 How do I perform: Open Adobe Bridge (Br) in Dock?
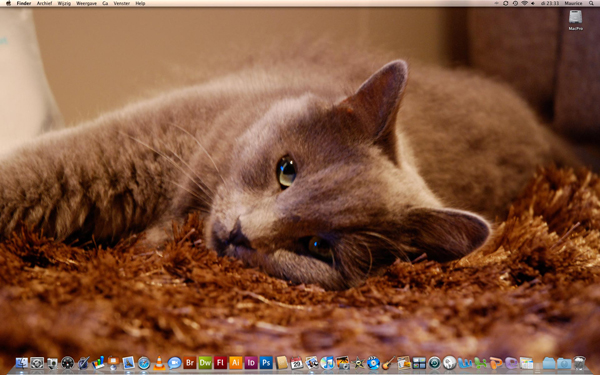[x=190, y=362]
